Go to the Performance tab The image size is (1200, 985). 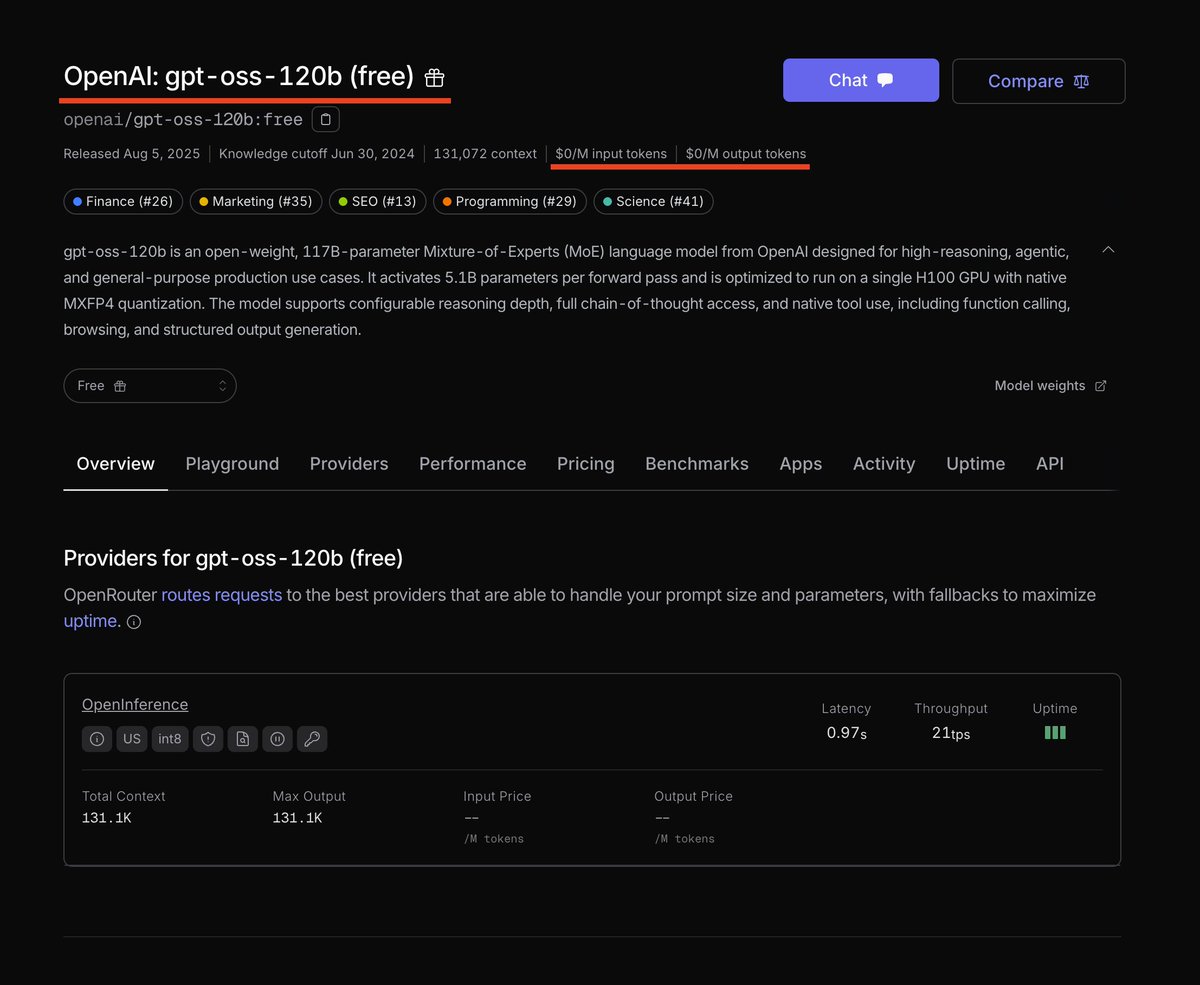(472, 464)
